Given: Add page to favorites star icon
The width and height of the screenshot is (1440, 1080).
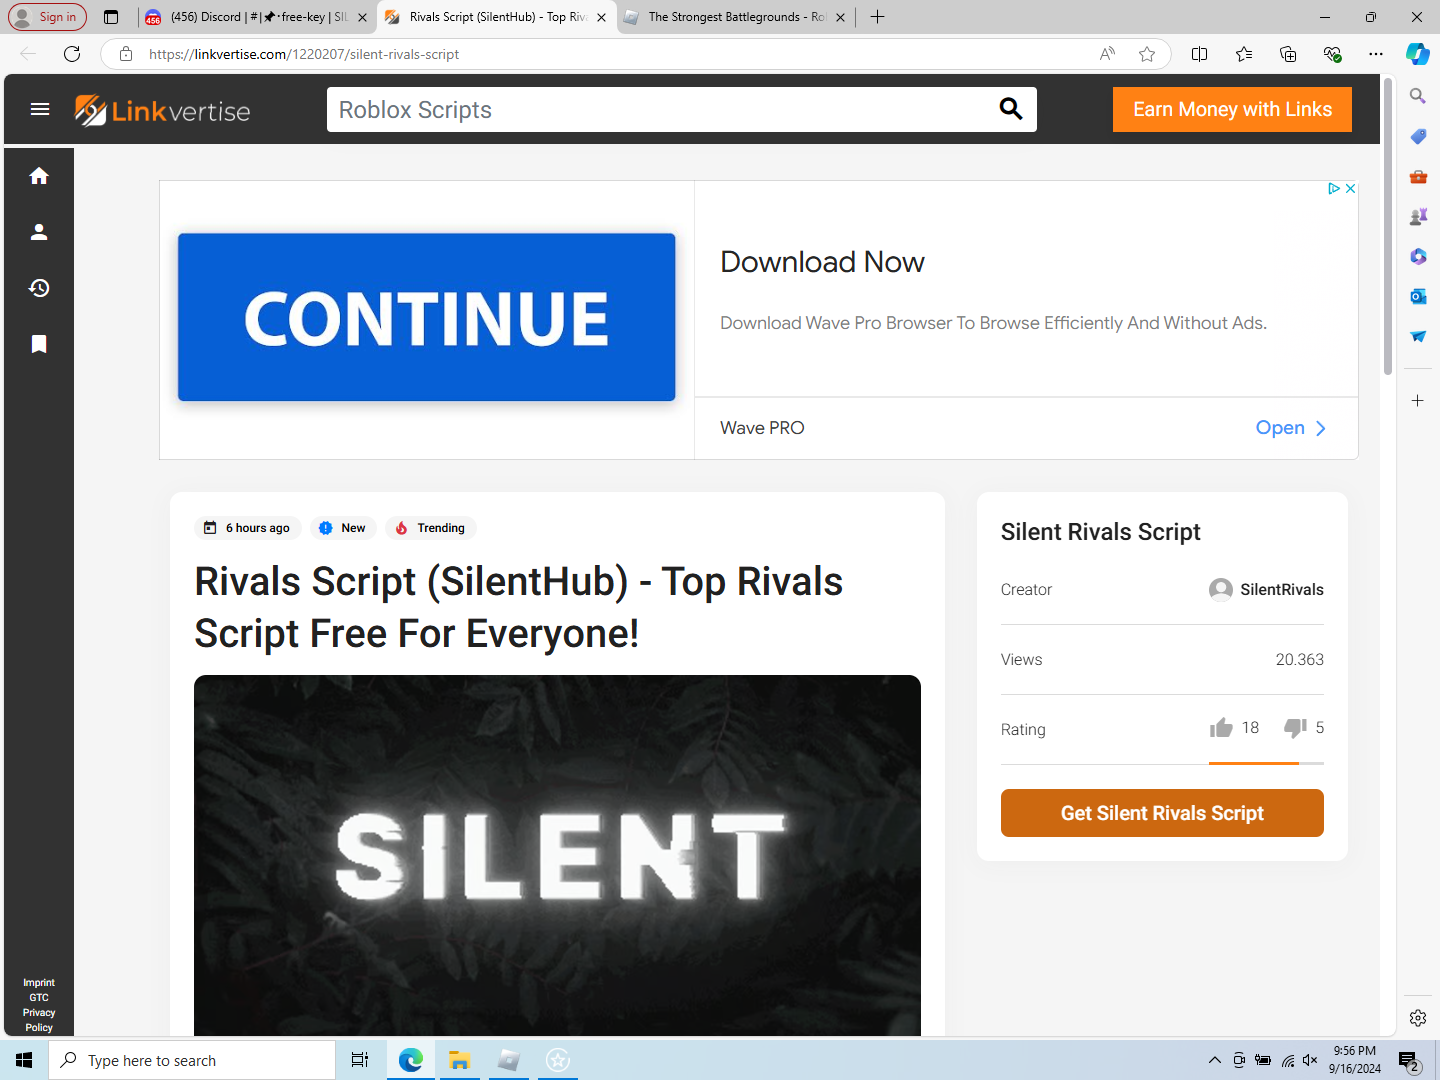Looking at the screenshot, I should coord(1147,54).
